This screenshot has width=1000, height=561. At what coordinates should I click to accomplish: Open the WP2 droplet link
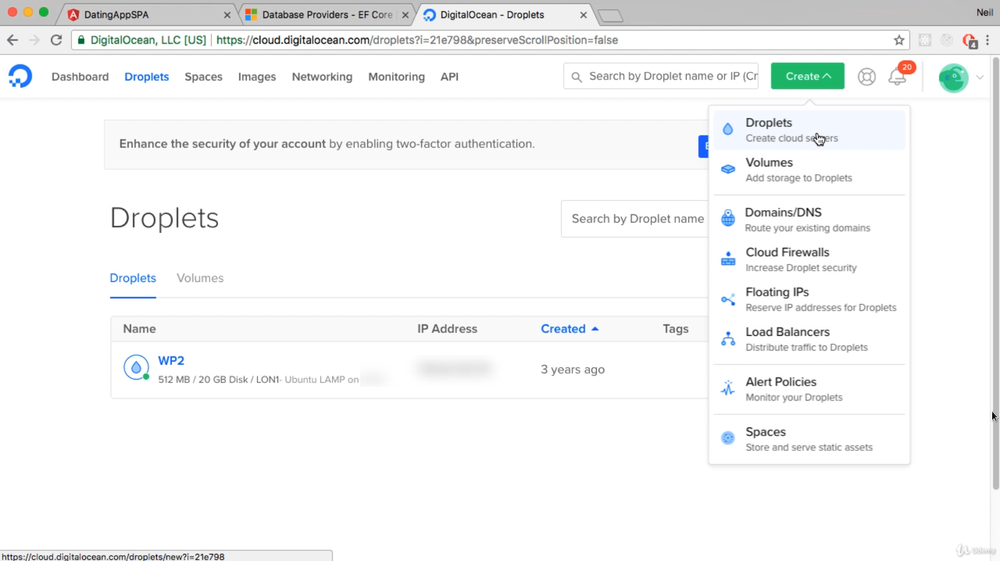click(x=171, y=361)
